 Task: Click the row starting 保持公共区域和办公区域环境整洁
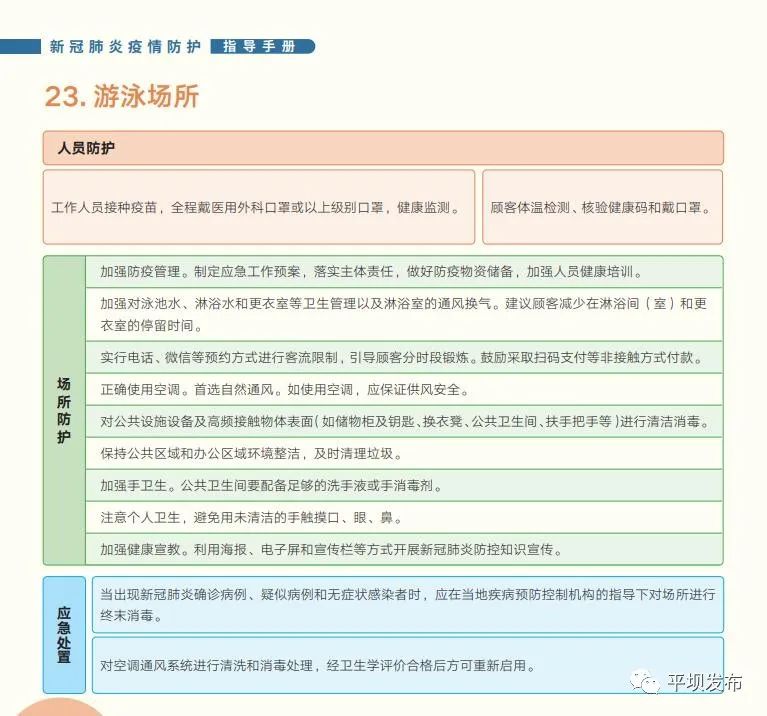(x=404, y=453)
